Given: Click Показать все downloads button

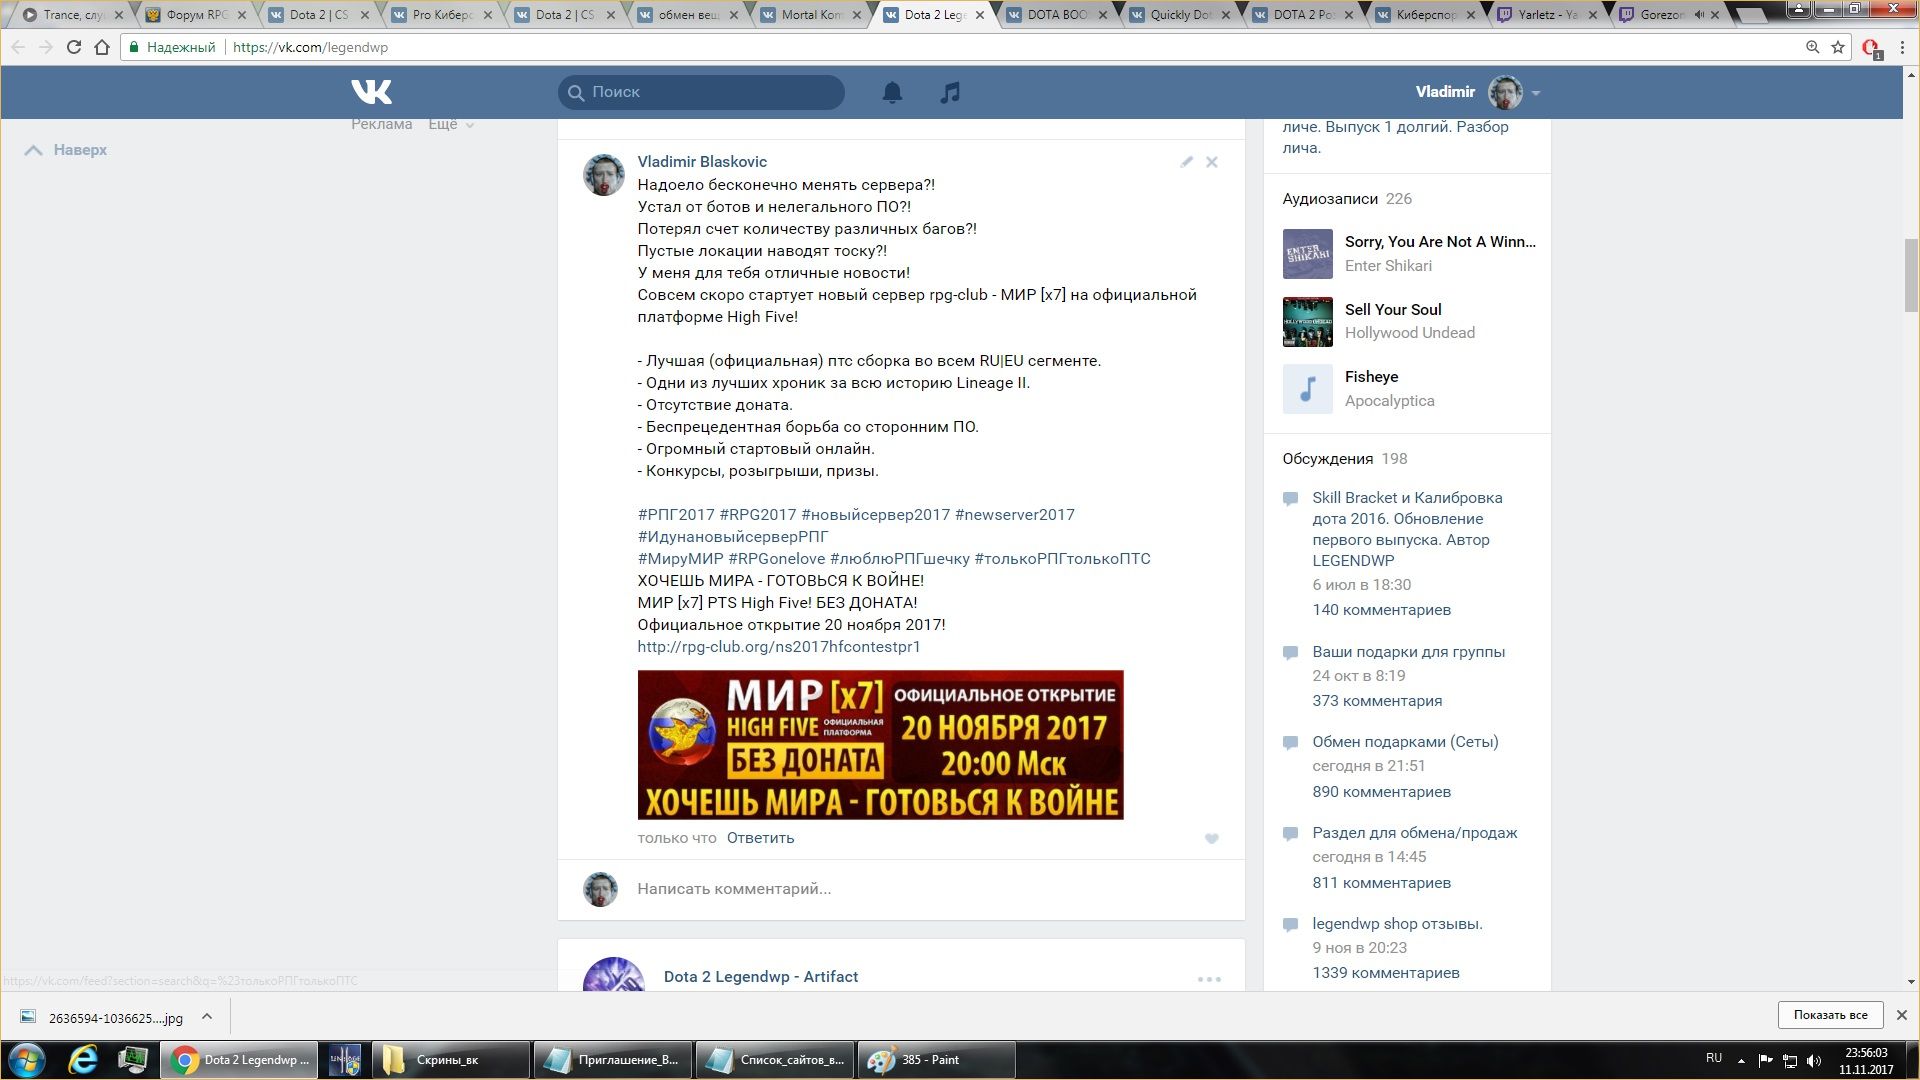Looking at the screenshot, I should 1830,1015.
